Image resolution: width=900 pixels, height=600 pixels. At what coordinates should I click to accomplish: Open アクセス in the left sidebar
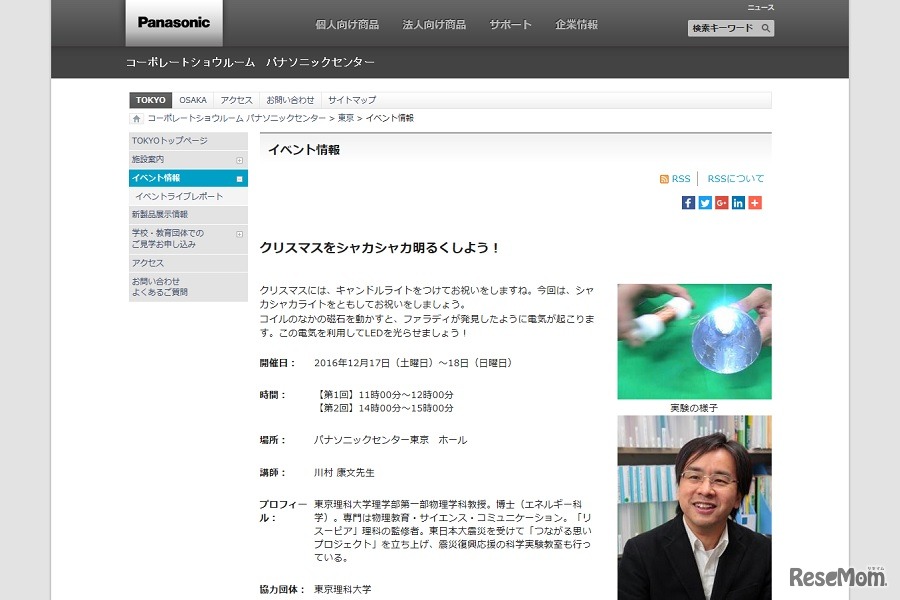pyautogui.click(x=188, y=263)
